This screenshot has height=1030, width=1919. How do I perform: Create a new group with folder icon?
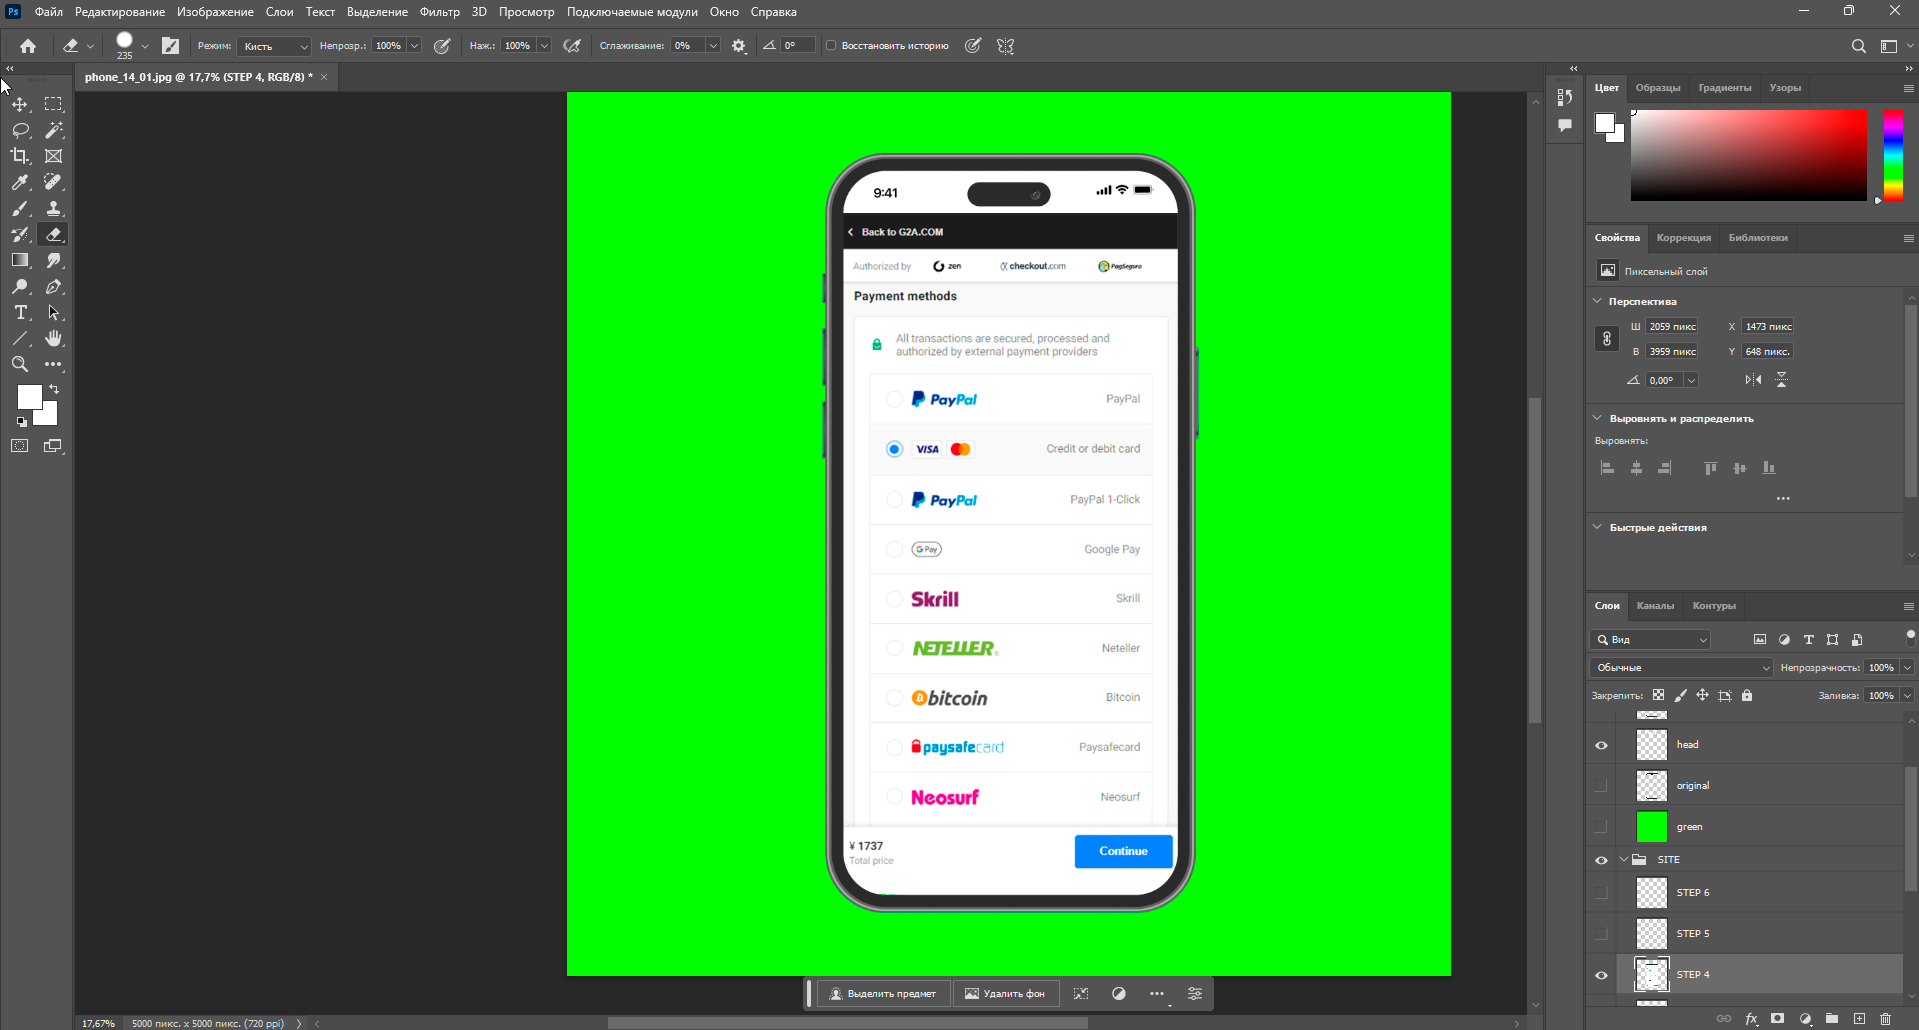1832,1019
